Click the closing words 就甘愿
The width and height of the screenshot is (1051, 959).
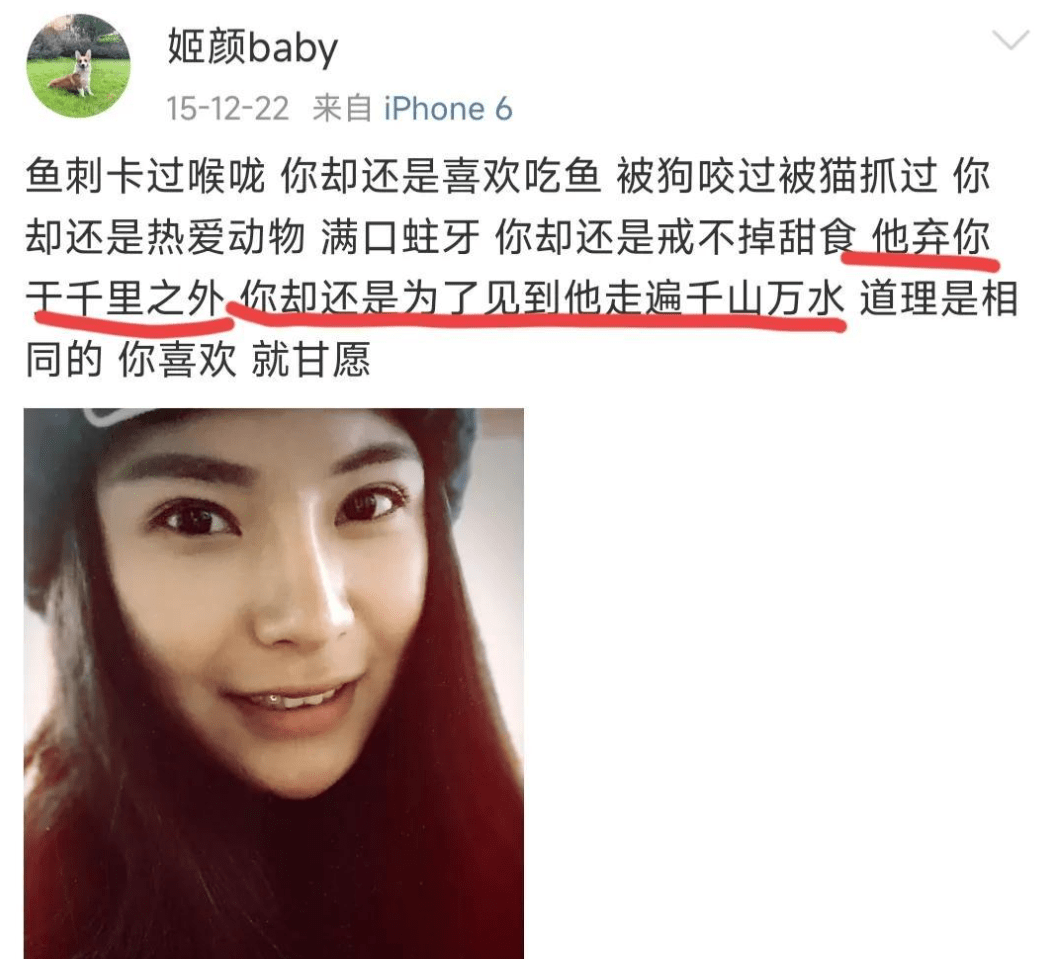(310, 360)
